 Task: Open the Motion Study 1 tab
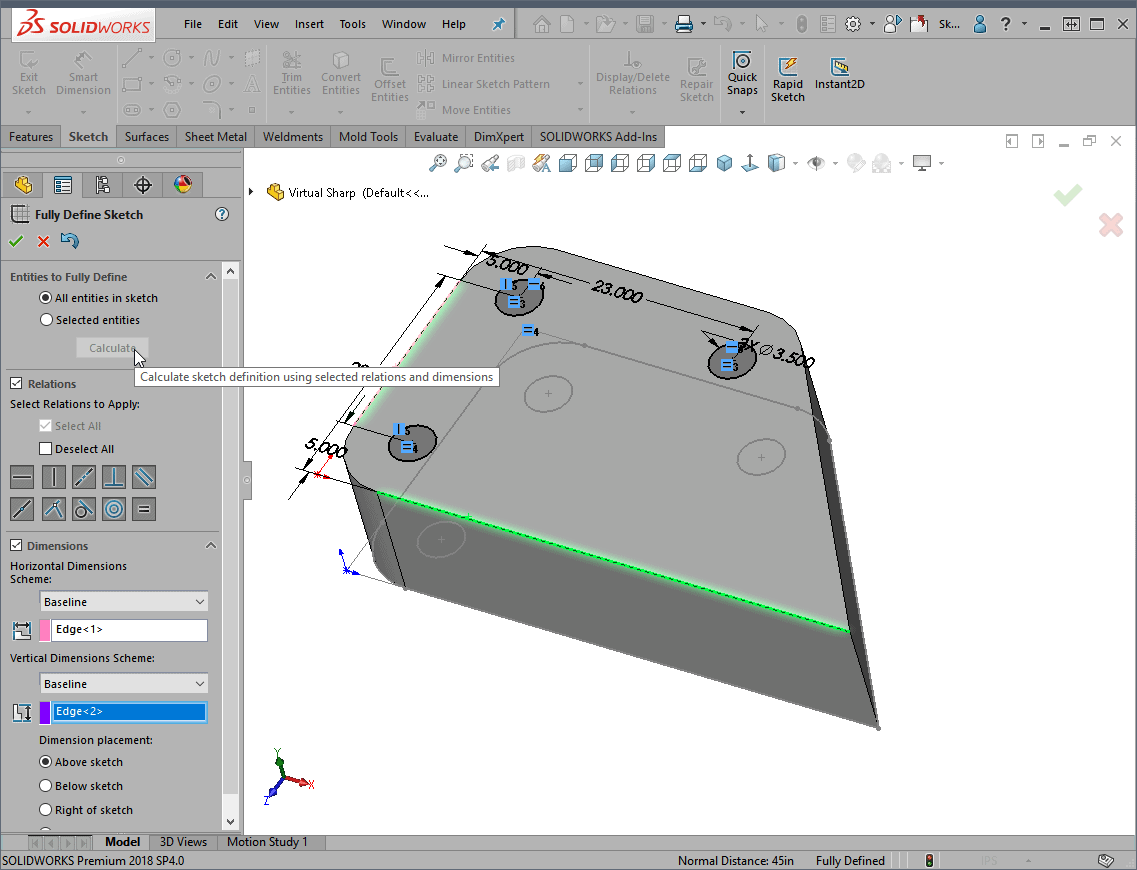267,842
